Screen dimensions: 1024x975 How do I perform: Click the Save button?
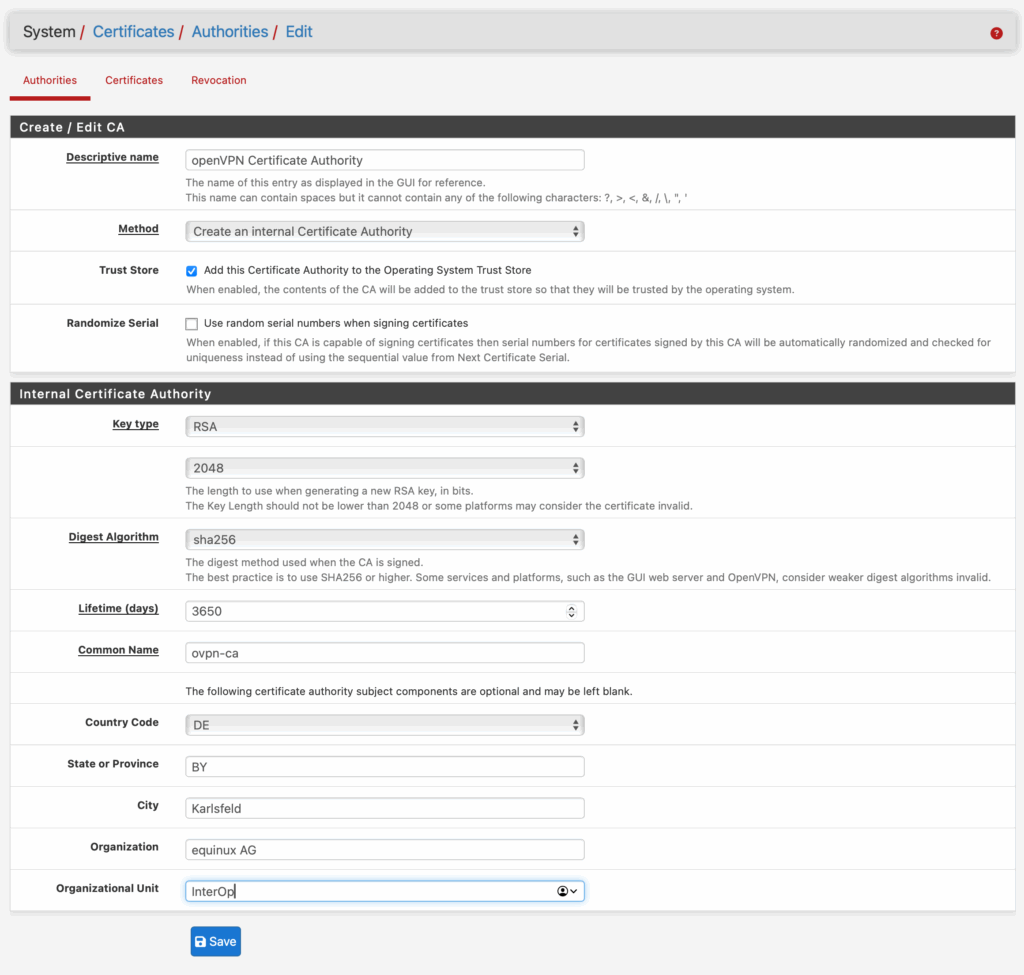[216, 941]
